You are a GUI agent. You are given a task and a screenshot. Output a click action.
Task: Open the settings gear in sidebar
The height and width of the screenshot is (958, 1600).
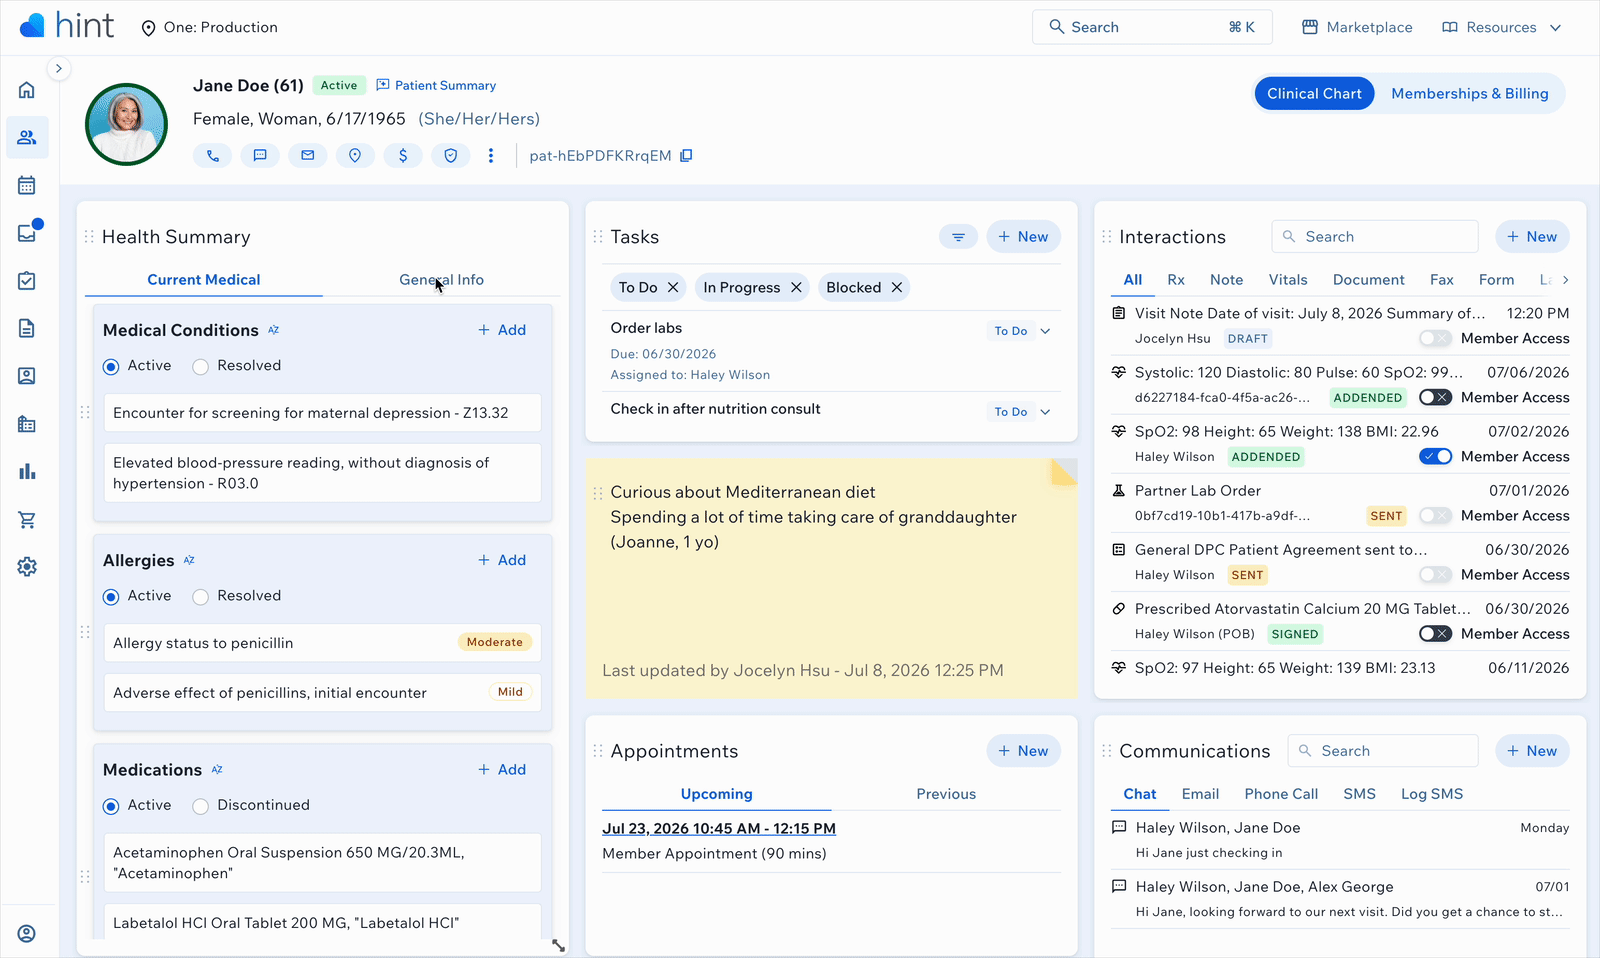(27, 567)
